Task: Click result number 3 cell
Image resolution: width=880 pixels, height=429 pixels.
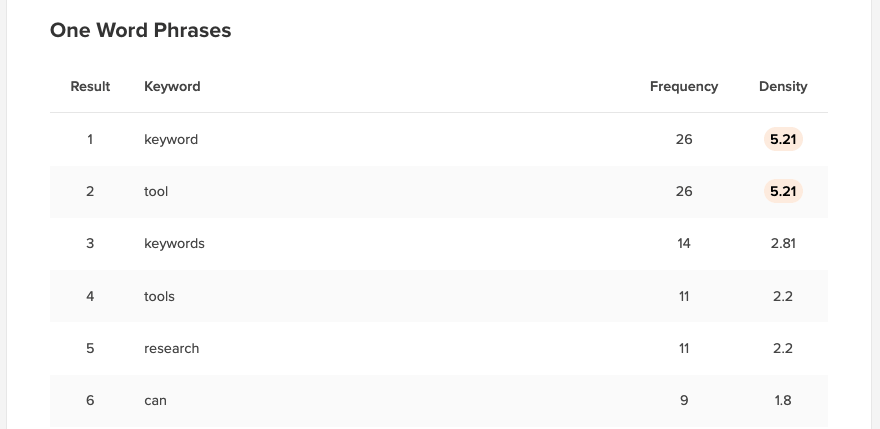Action: click(x=90, y=244)
